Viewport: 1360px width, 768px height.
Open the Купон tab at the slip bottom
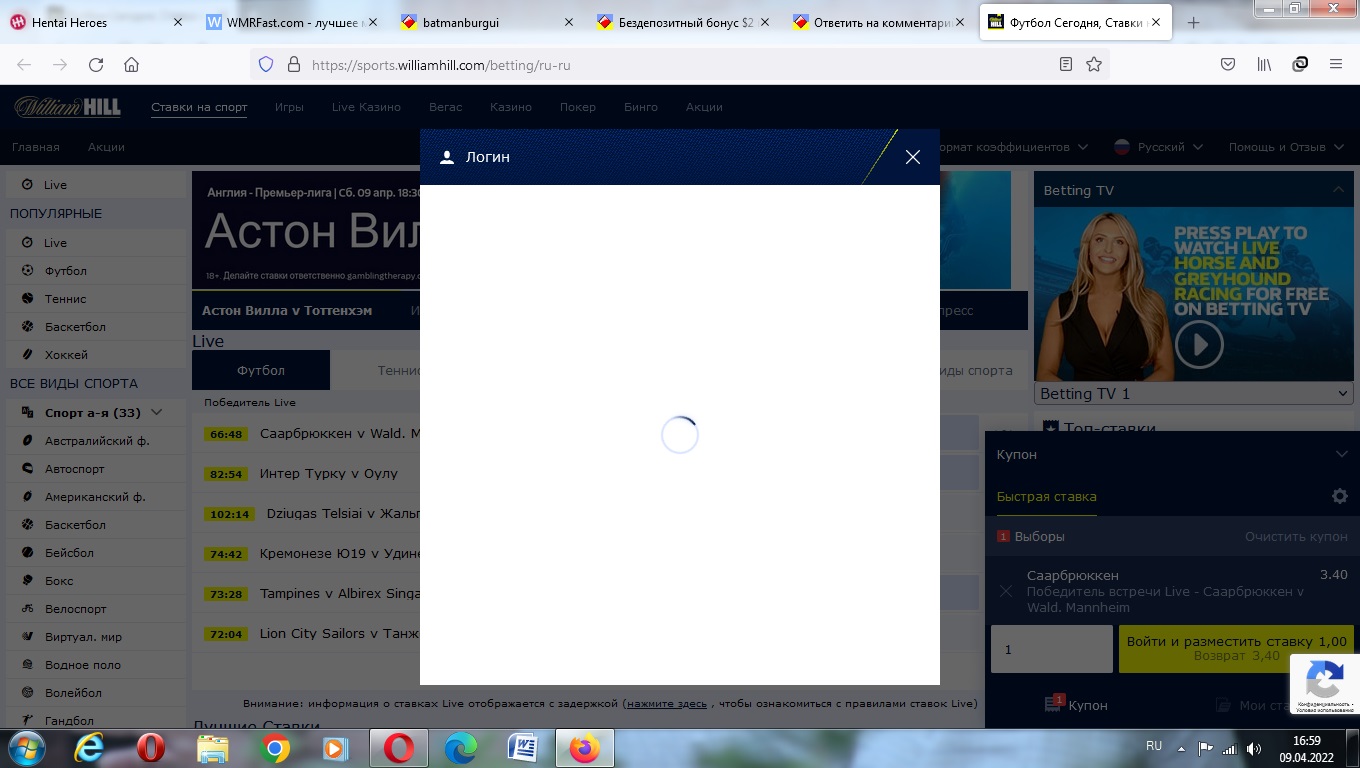[1075, 705]
